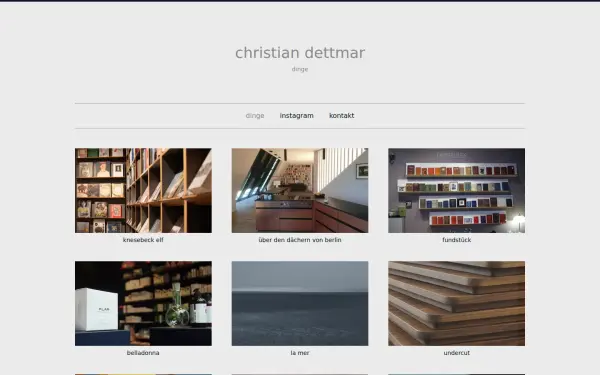This screenshot has height=375, width=600.
Task: Click the über den dächern von berlin caption
Action: pos(300,240)
